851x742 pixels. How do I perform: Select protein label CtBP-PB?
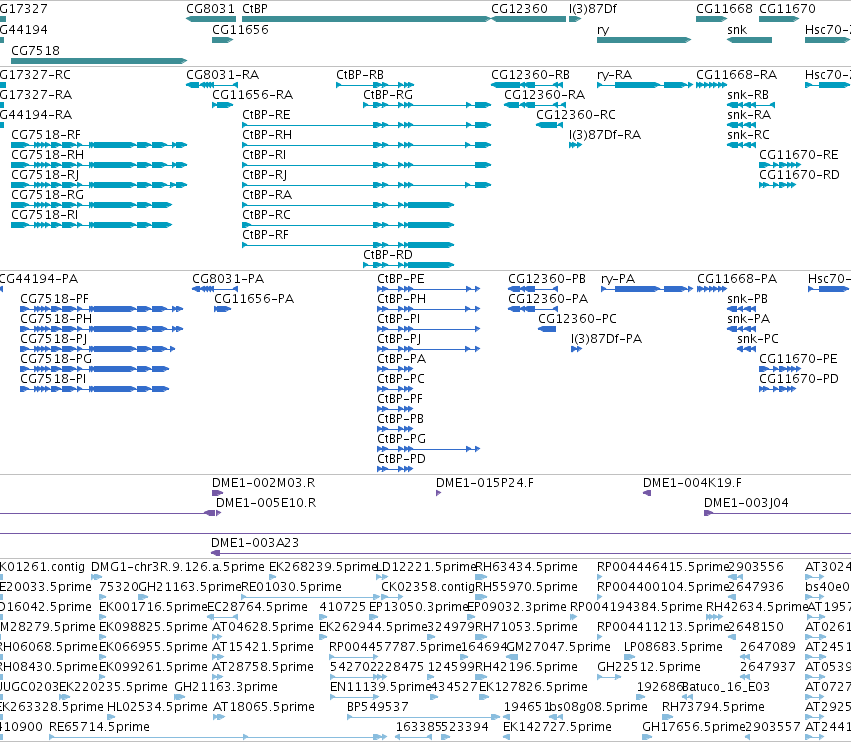click(x=401, y=418)
